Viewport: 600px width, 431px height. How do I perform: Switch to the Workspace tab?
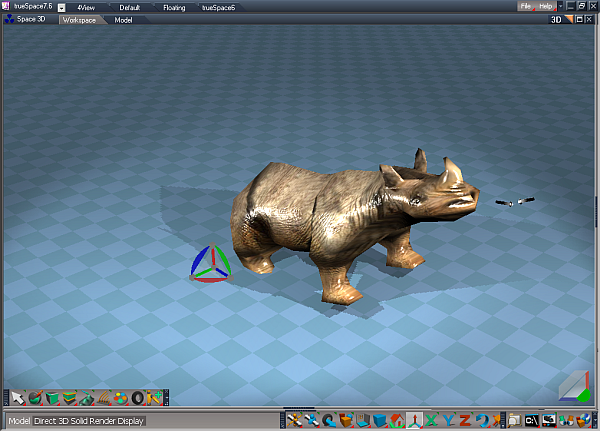pos(79,20)
